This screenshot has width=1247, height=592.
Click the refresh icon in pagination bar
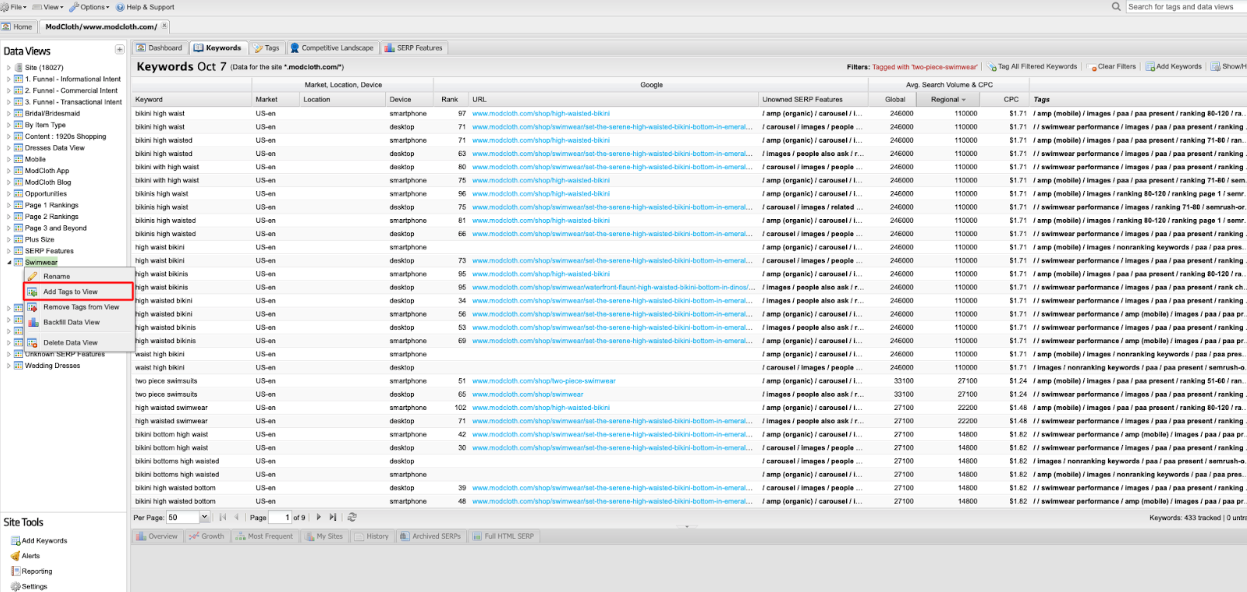tap(352, 517)
